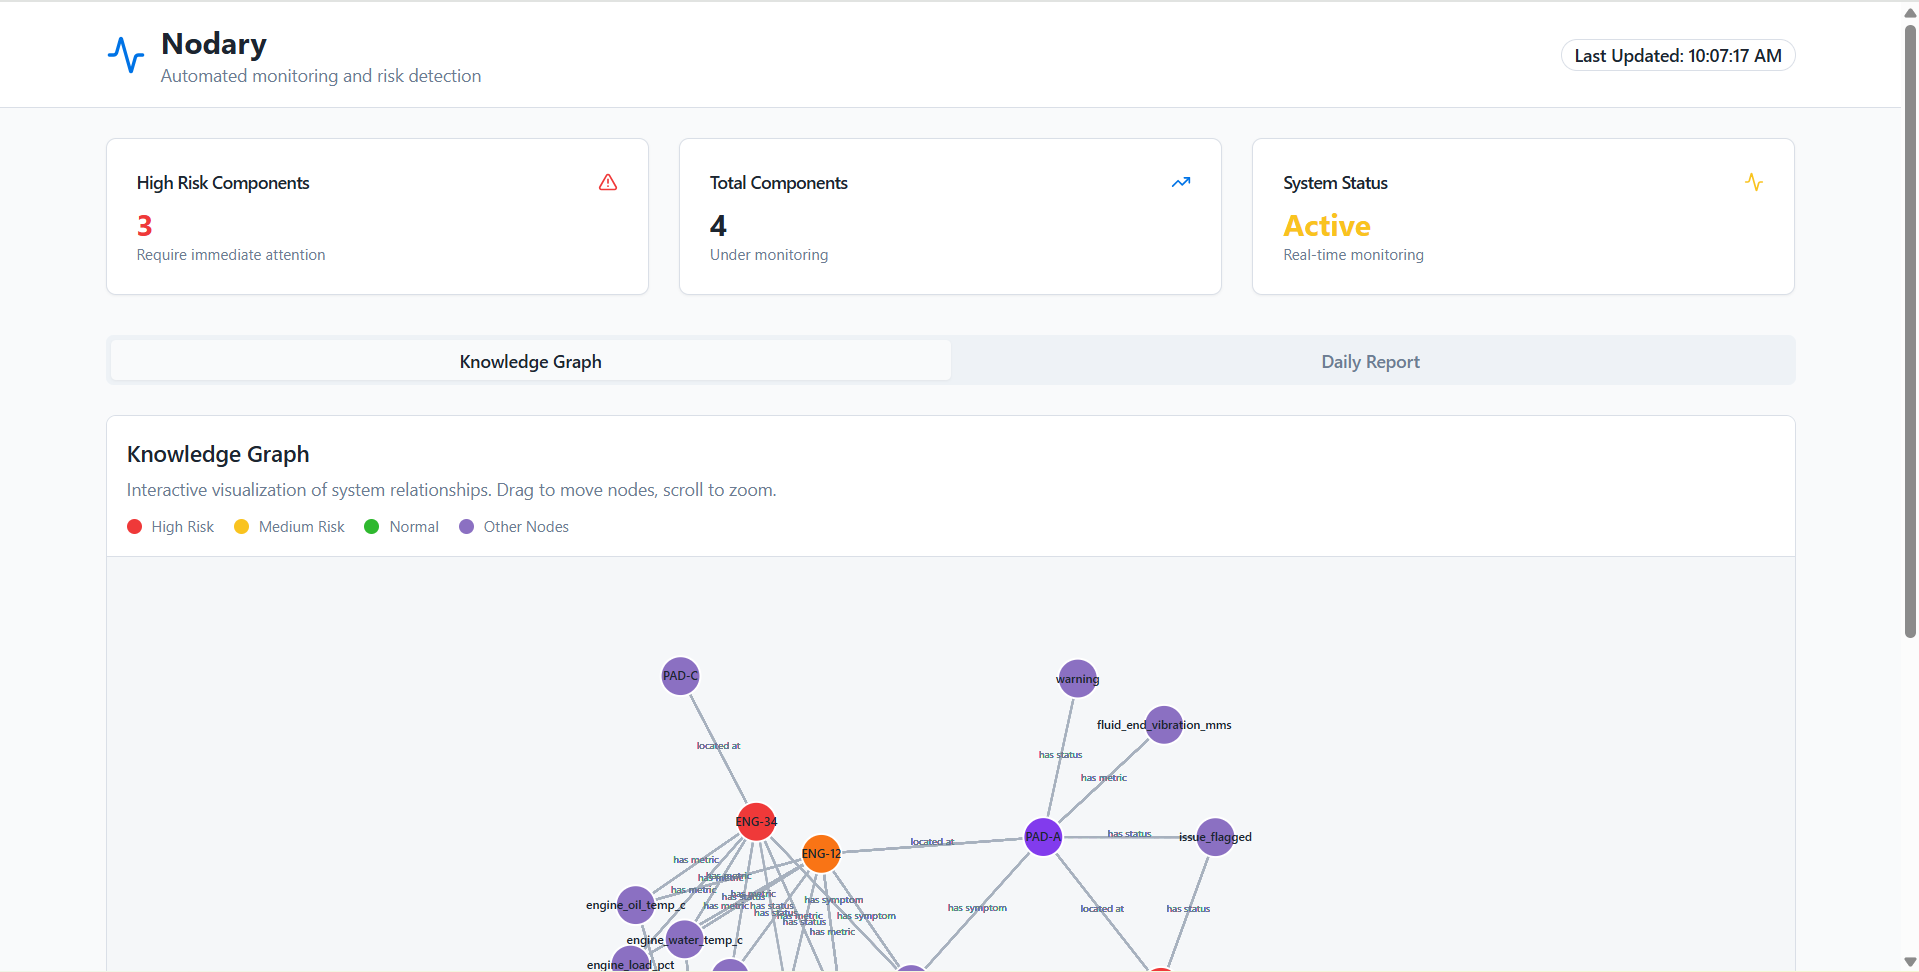The width and height of the screenshot is (1919, 972).
Task: Select the ENG-12 orange node
Action: [821, 854]
